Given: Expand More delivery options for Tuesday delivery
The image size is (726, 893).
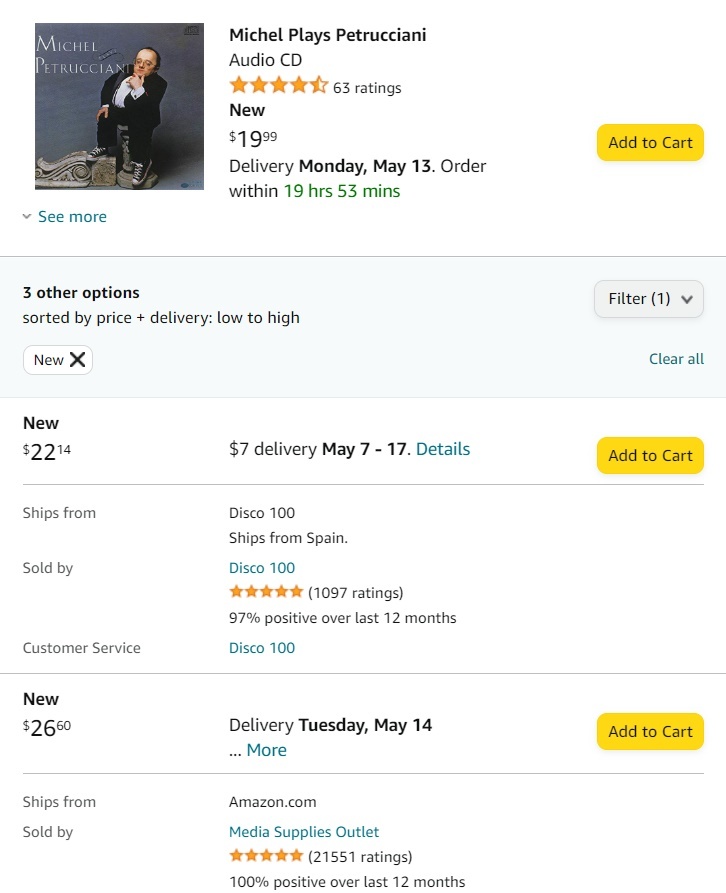Looking at the screenshot, I should 266,750.
